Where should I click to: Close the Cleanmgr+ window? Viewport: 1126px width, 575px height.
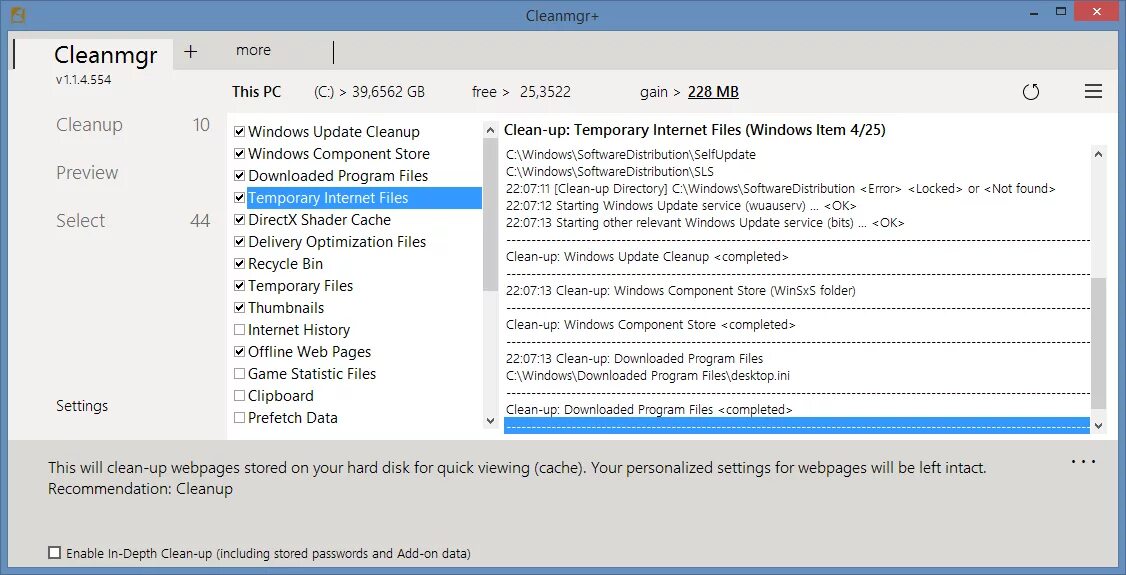(x=1095, y=11)
